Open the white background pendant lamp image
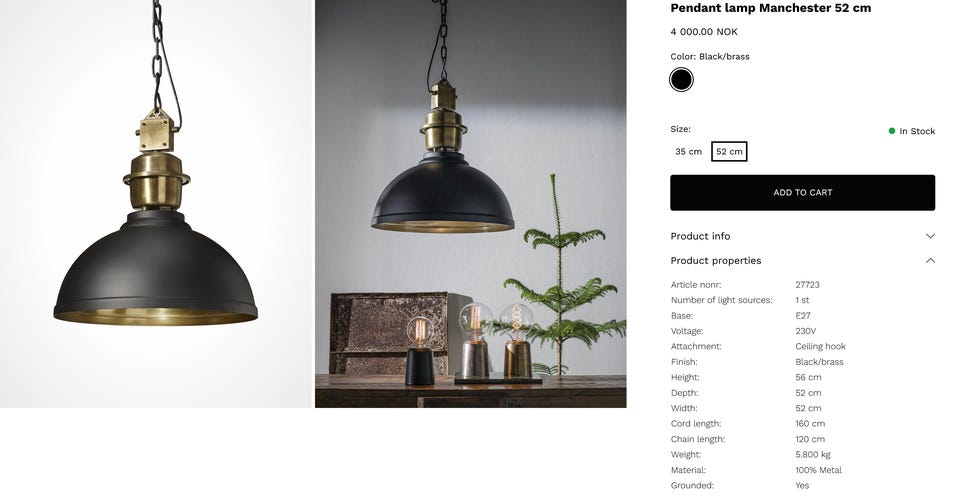The image size is (960, 498). point(156,203)
